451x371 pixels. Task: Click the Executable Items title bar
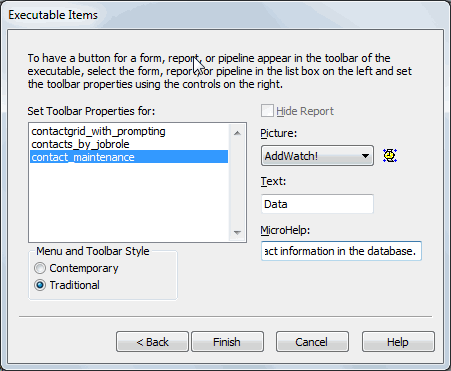click(x=225, y=15)
